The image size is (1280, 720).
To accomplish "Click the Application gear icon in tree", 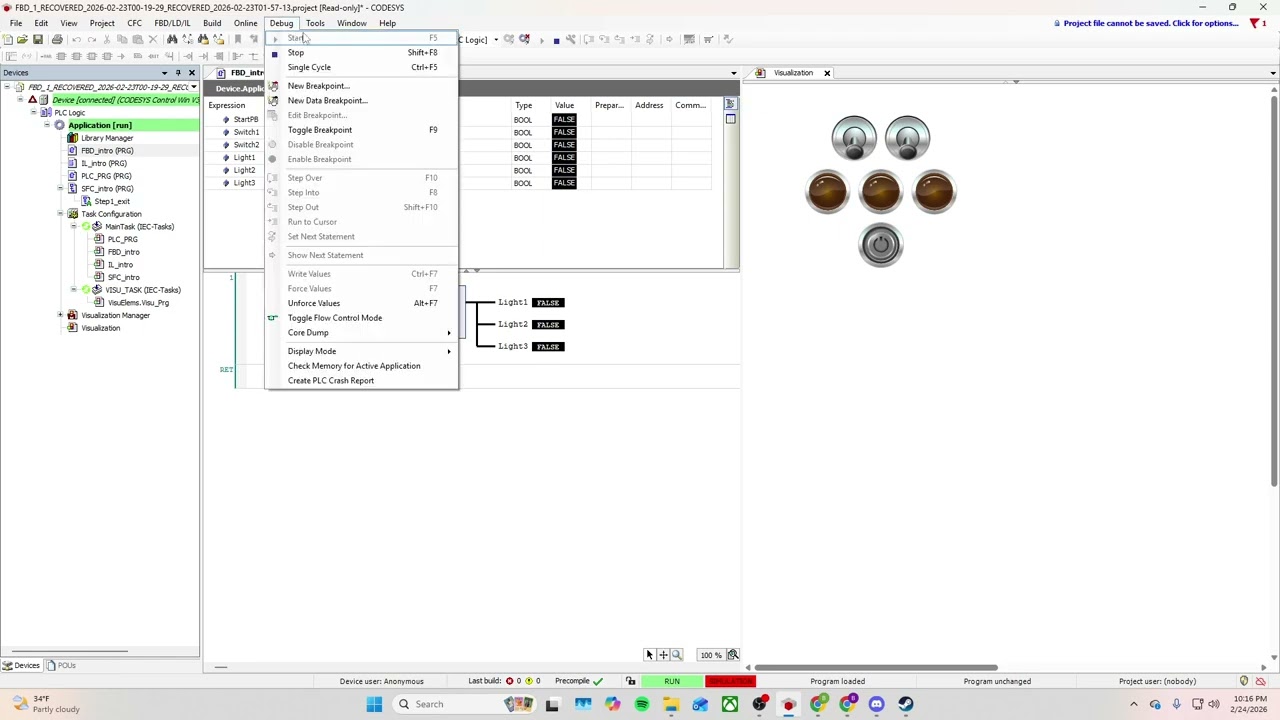I will click(x=59, y=125).
